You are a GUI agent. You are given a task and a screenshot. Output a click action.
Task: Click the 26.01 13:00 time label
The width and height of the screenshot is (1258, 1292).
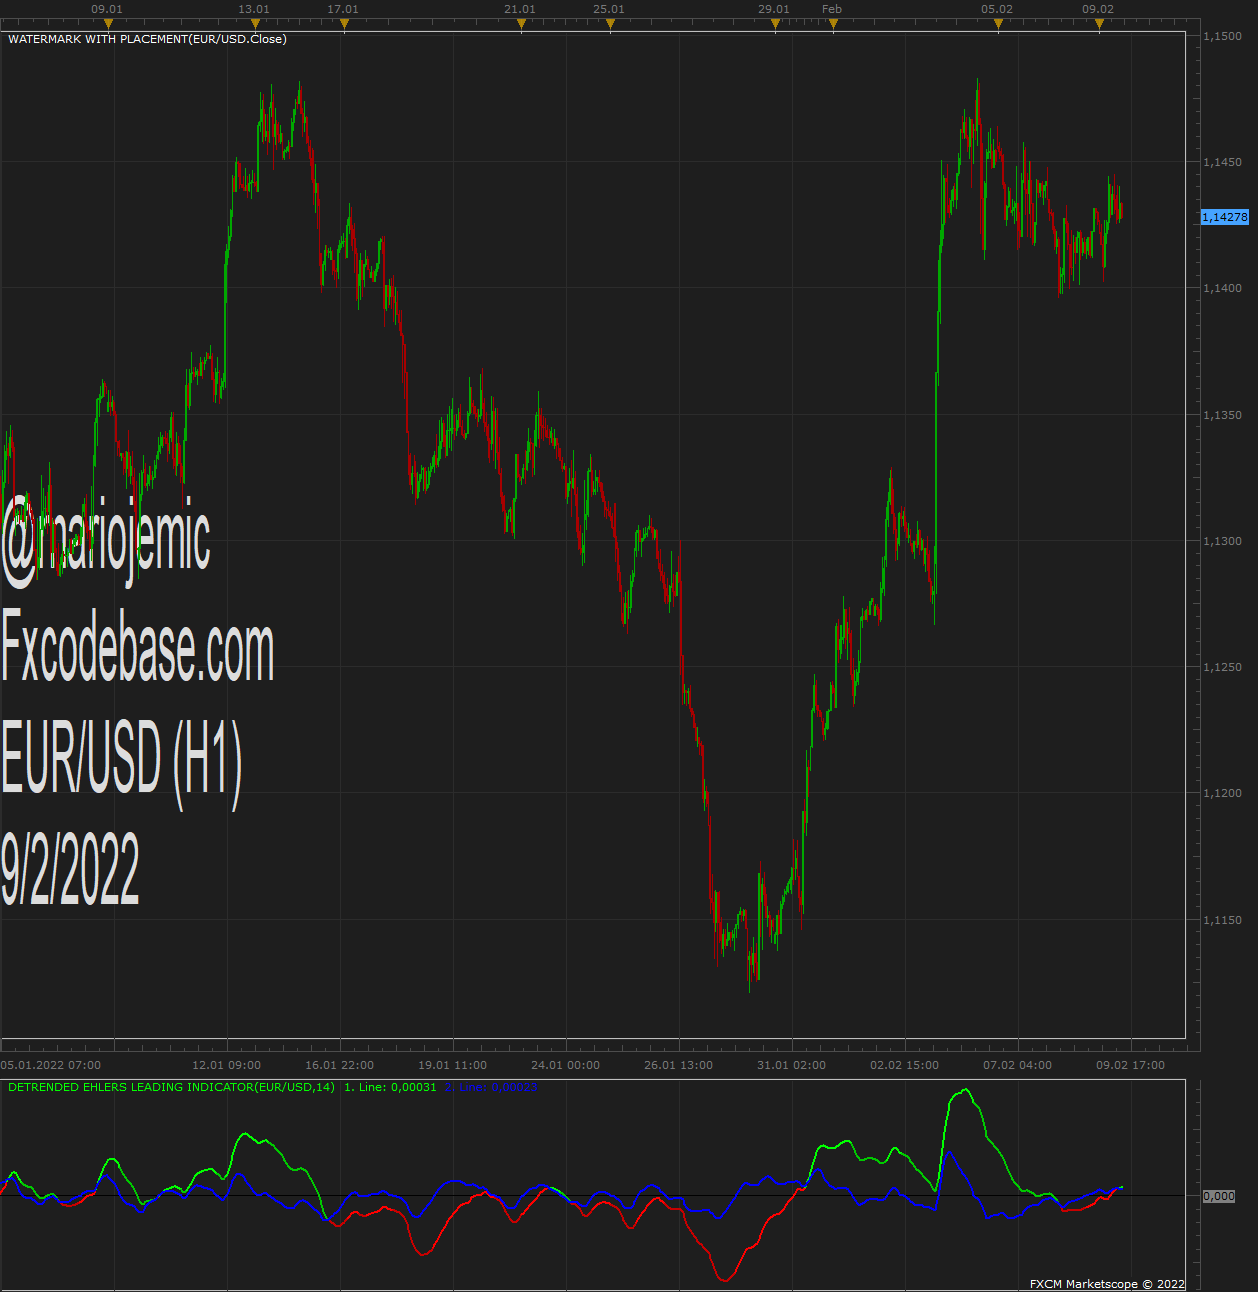coord(679,1065)
